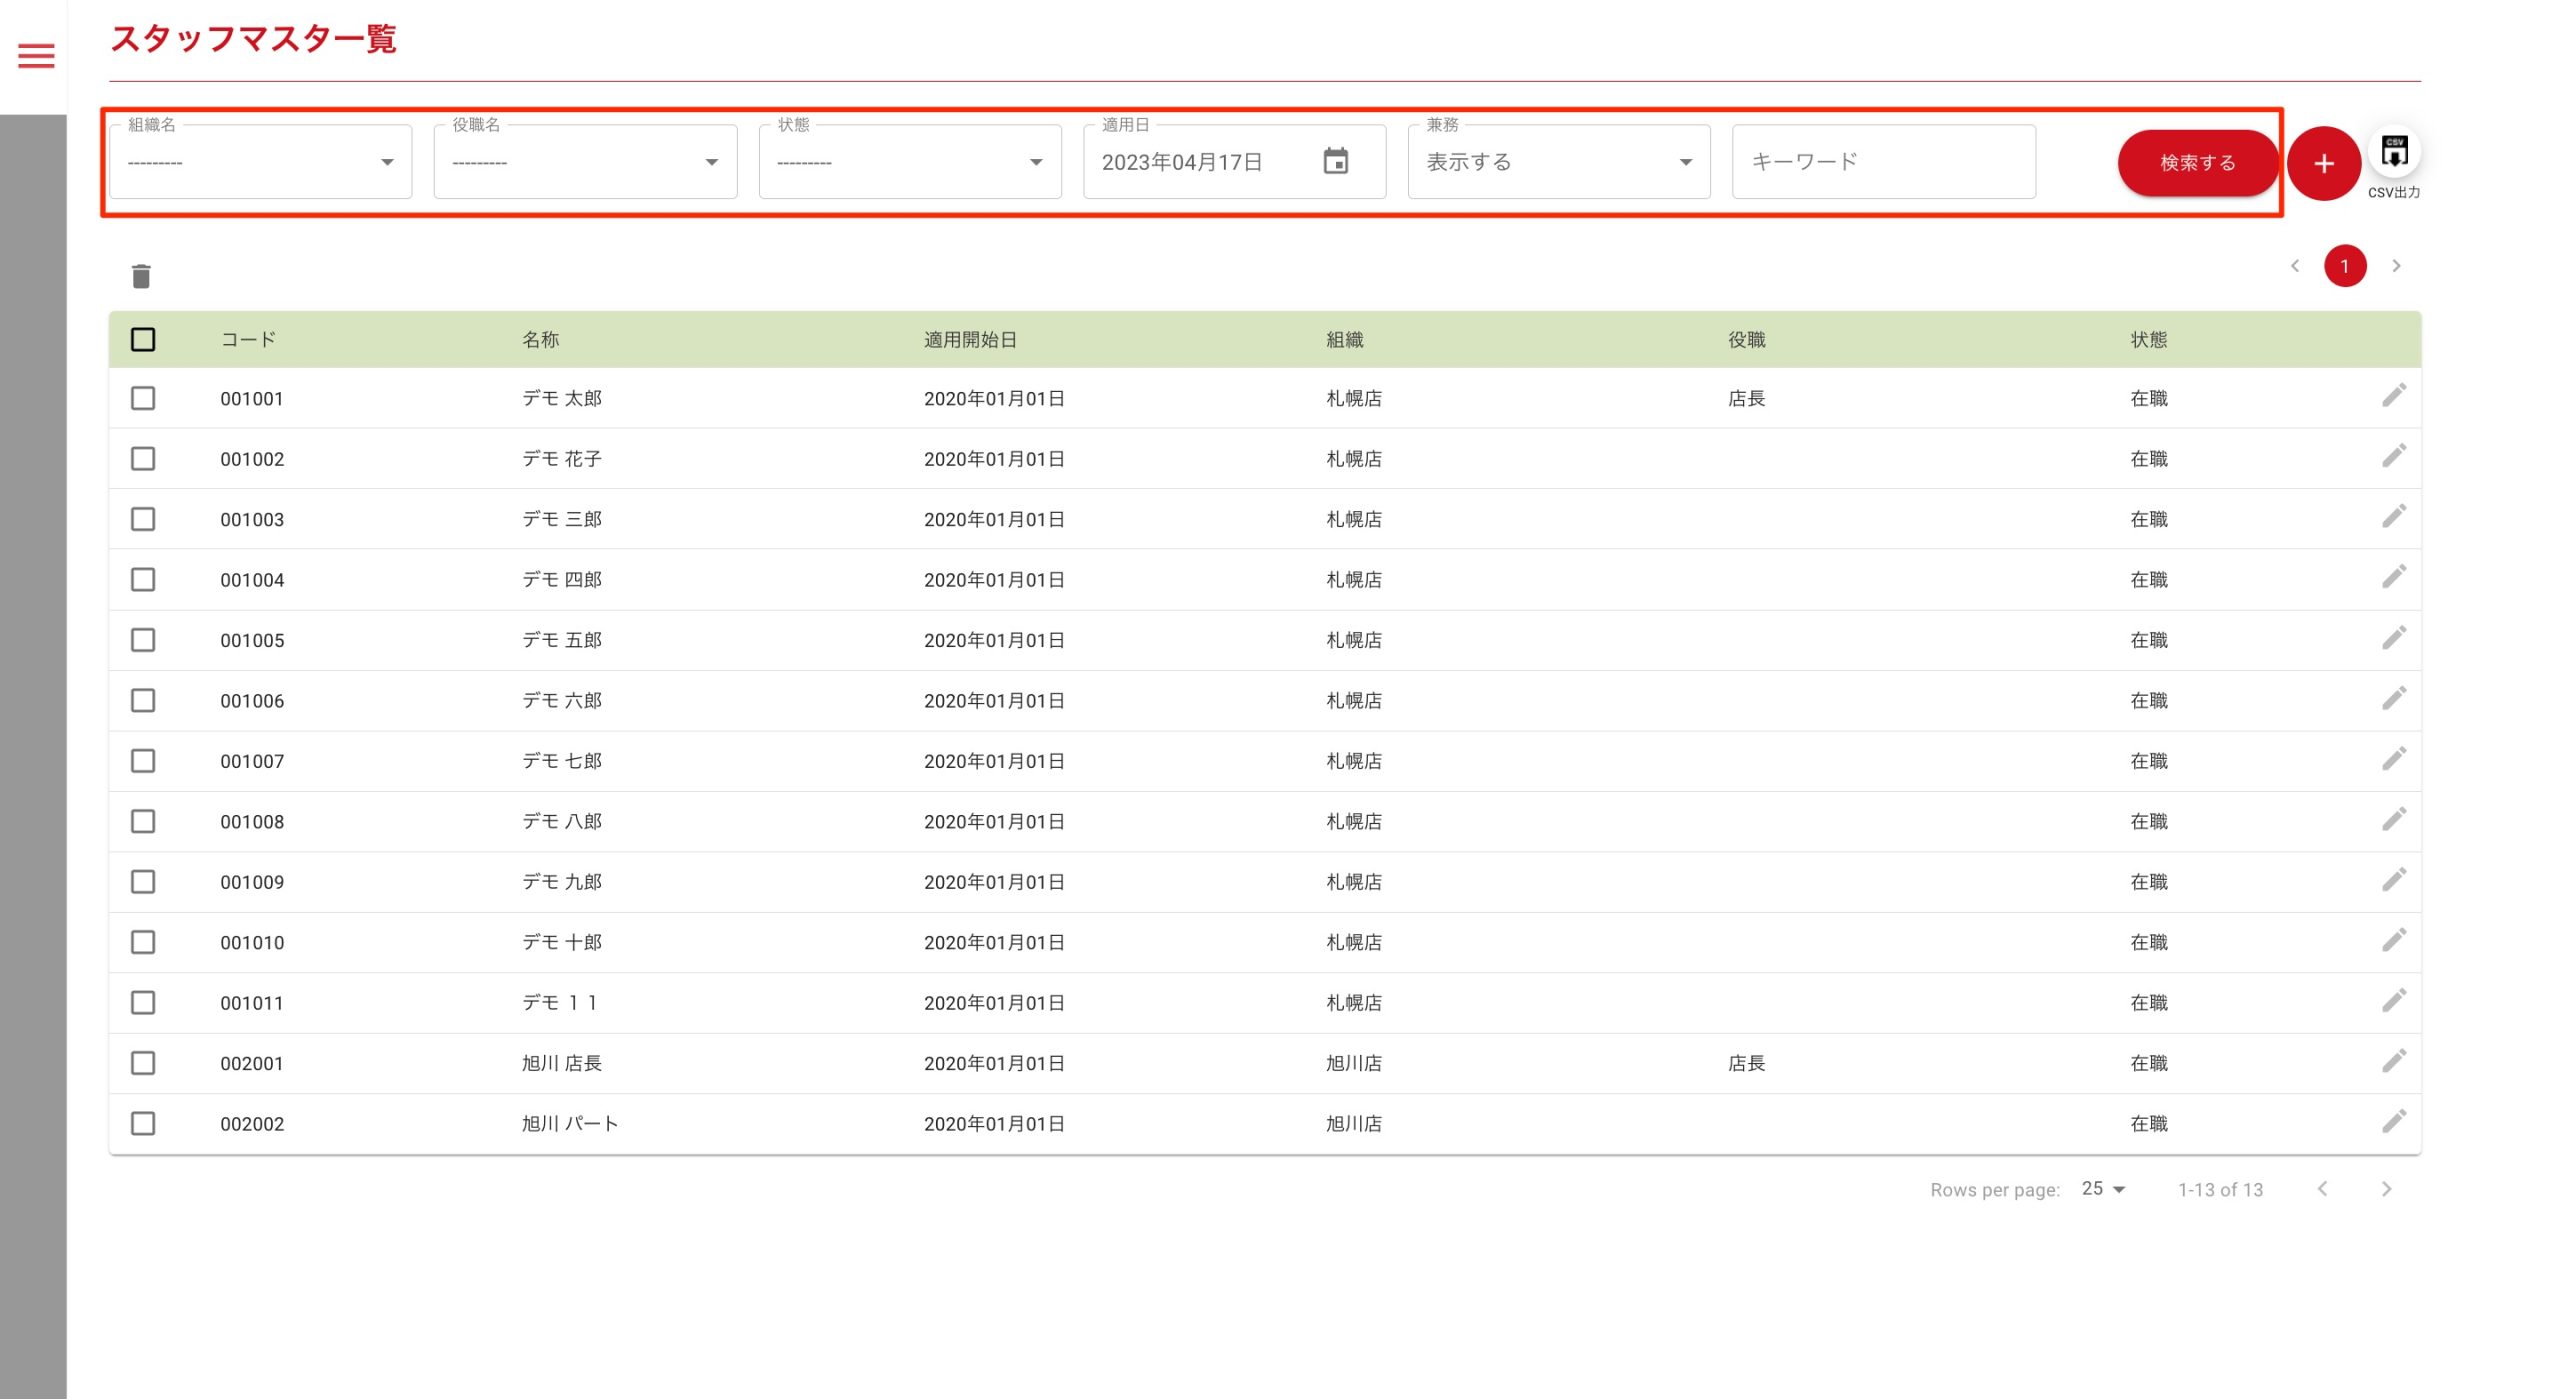Edit staff 001001 デモ 太郎 pencil icon
This screenshot has height=1399, width=2560.
pyautogui.click(x=2393, y=397)
